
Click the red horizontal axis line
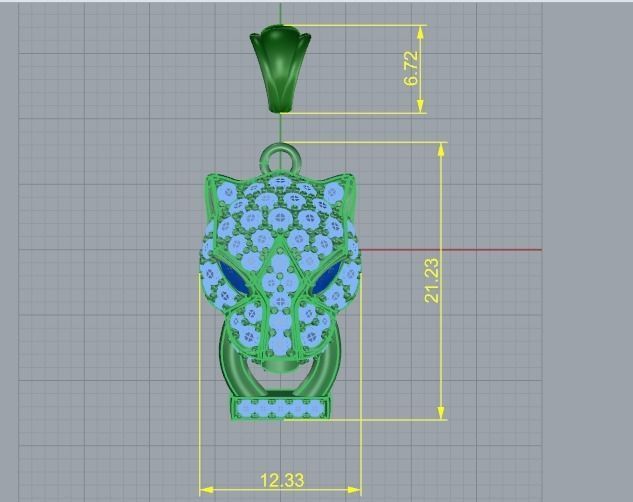click(451, 250)
